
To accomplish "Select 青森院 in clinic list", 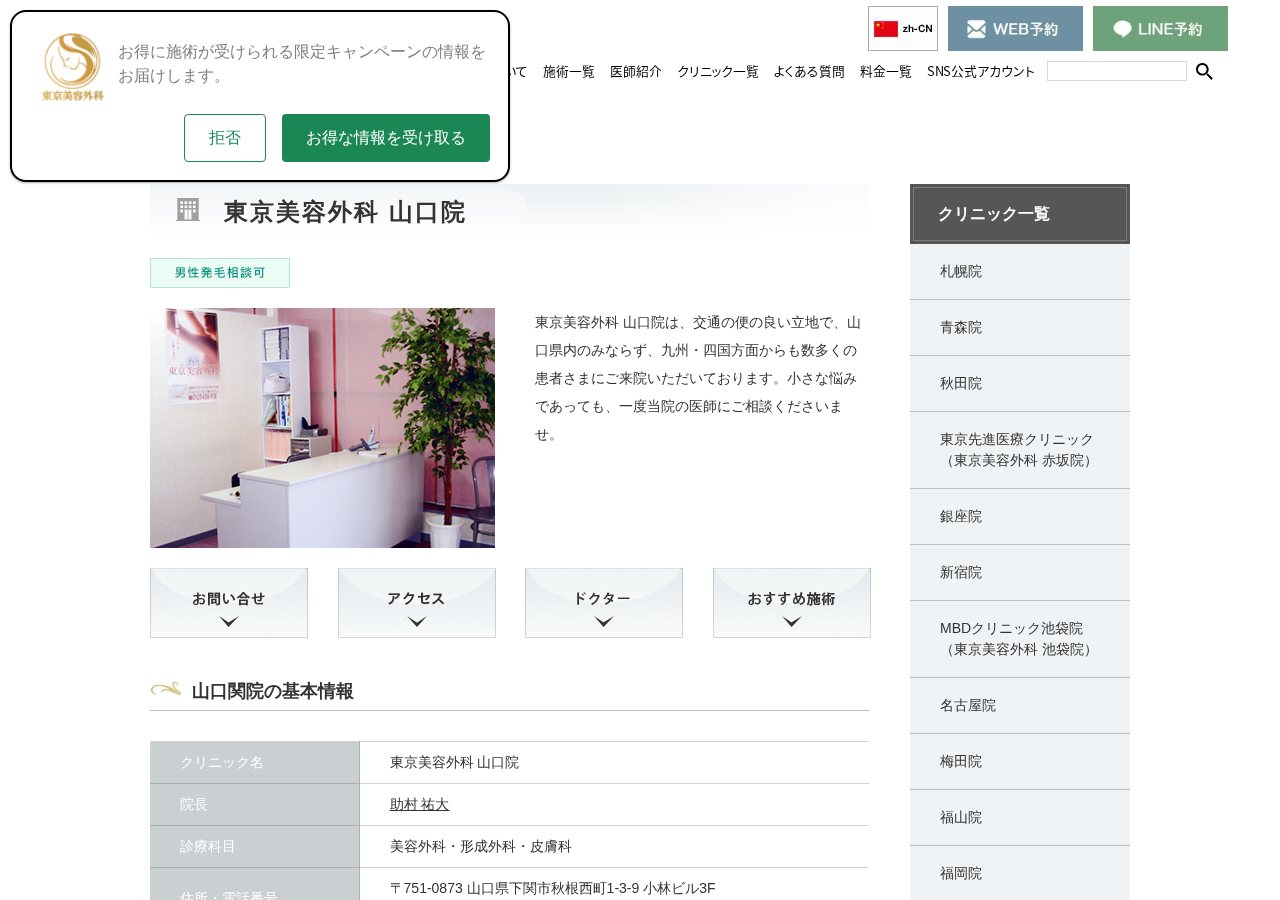I will click(1020, 328).
